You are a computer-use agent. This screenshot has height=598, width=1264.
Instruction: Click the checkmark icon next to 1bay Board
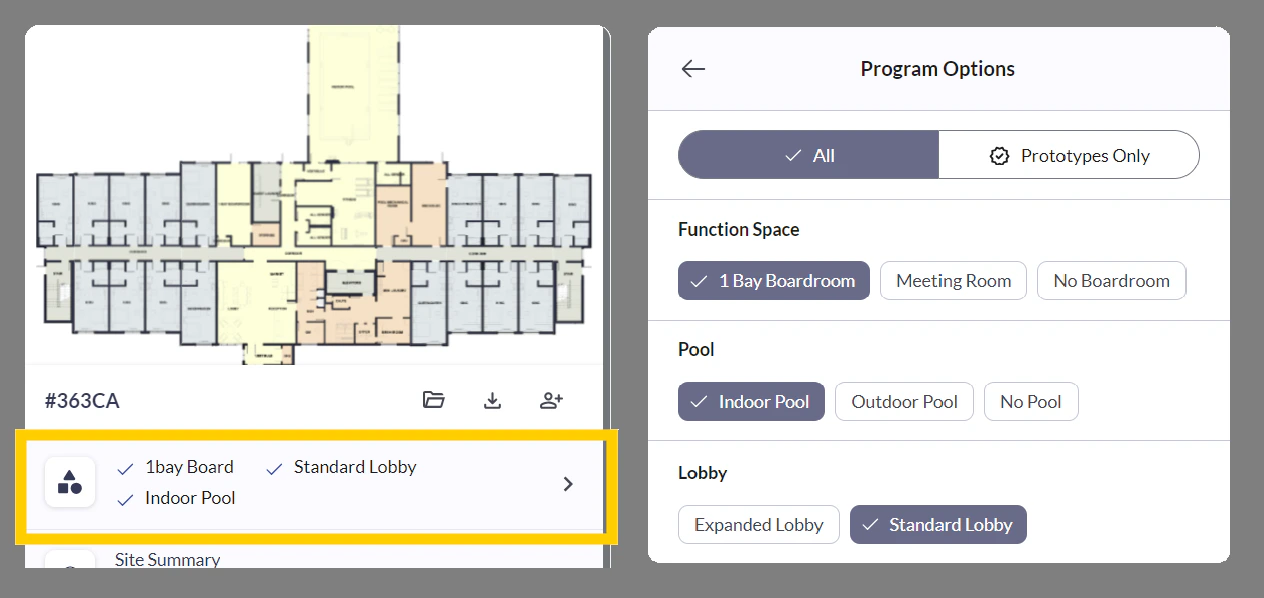[x=125, y=467]
